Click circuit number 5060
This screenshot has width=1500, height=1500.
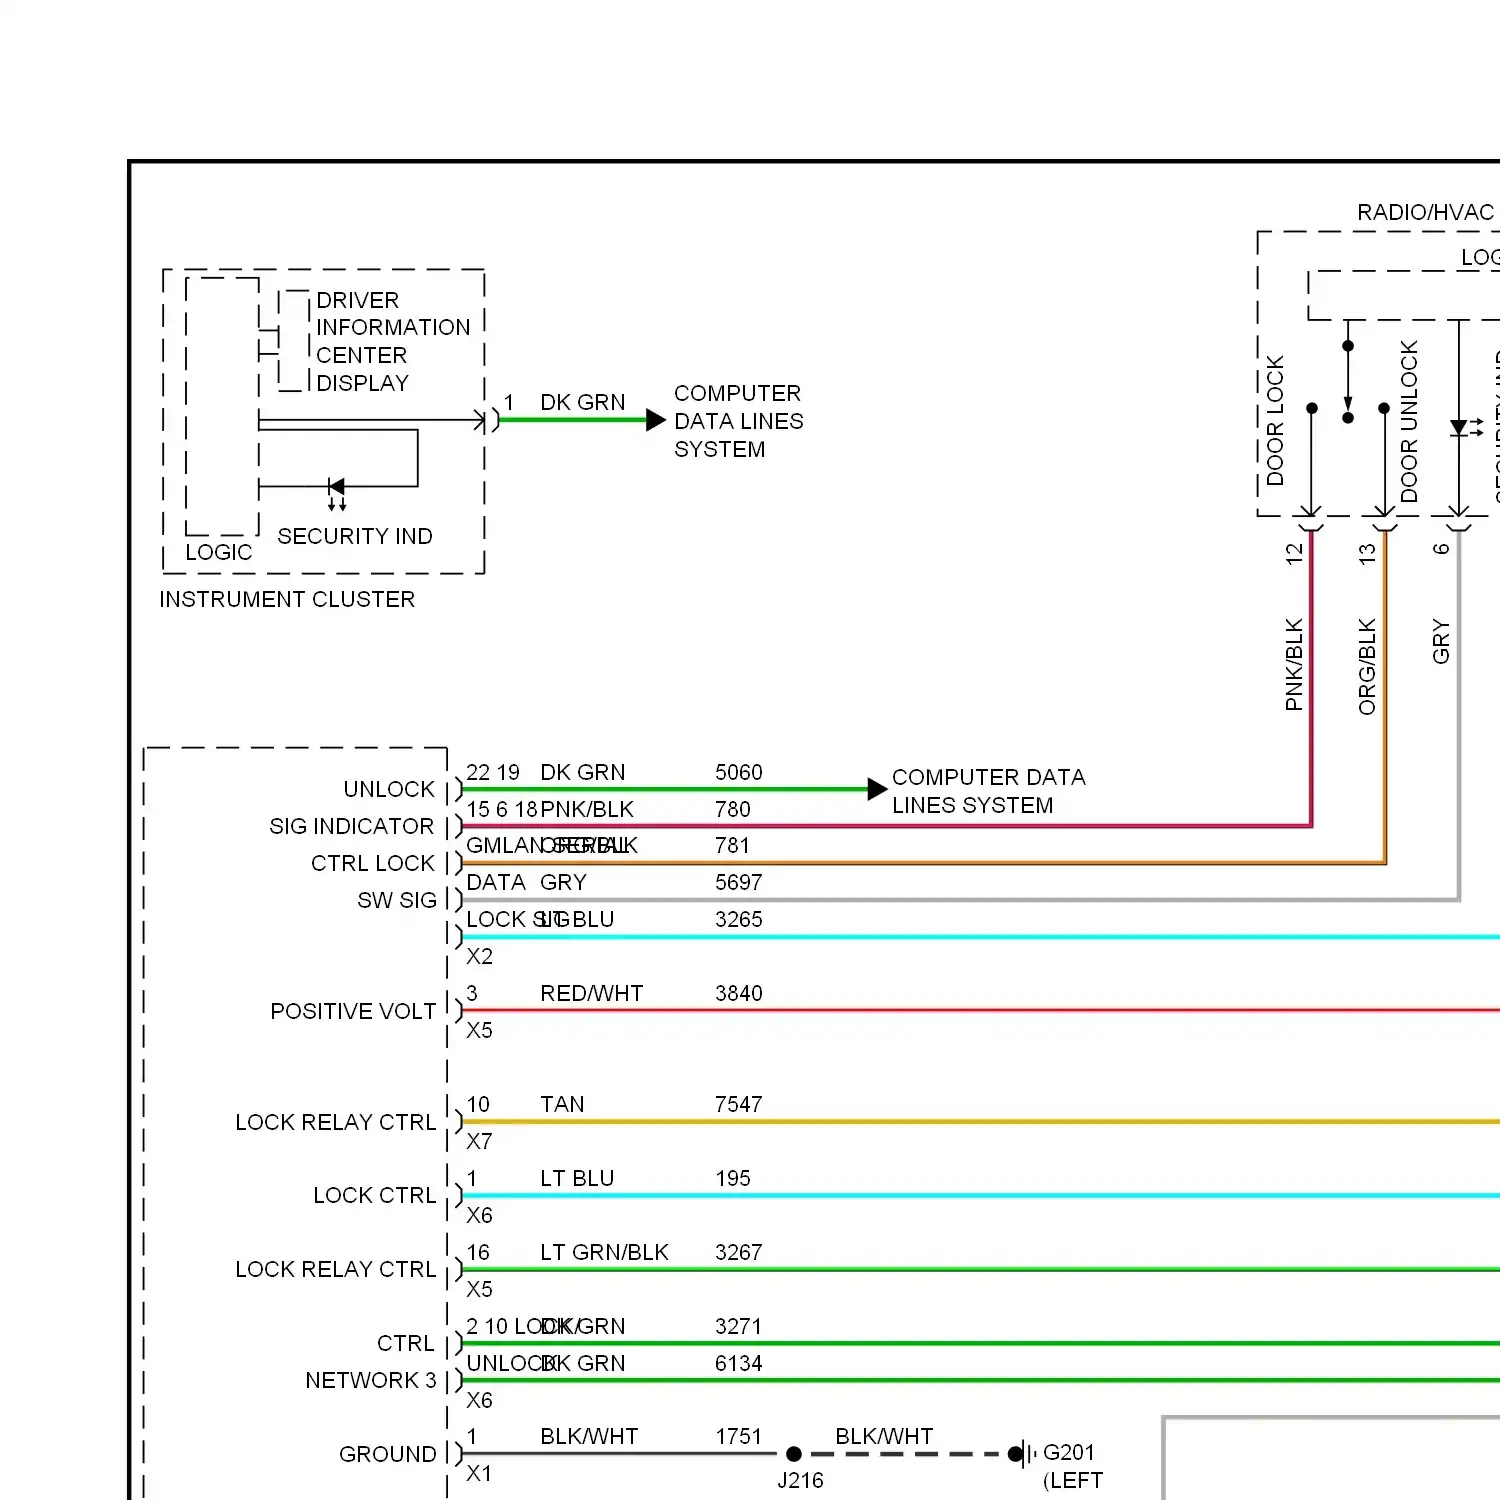[739, 772]
